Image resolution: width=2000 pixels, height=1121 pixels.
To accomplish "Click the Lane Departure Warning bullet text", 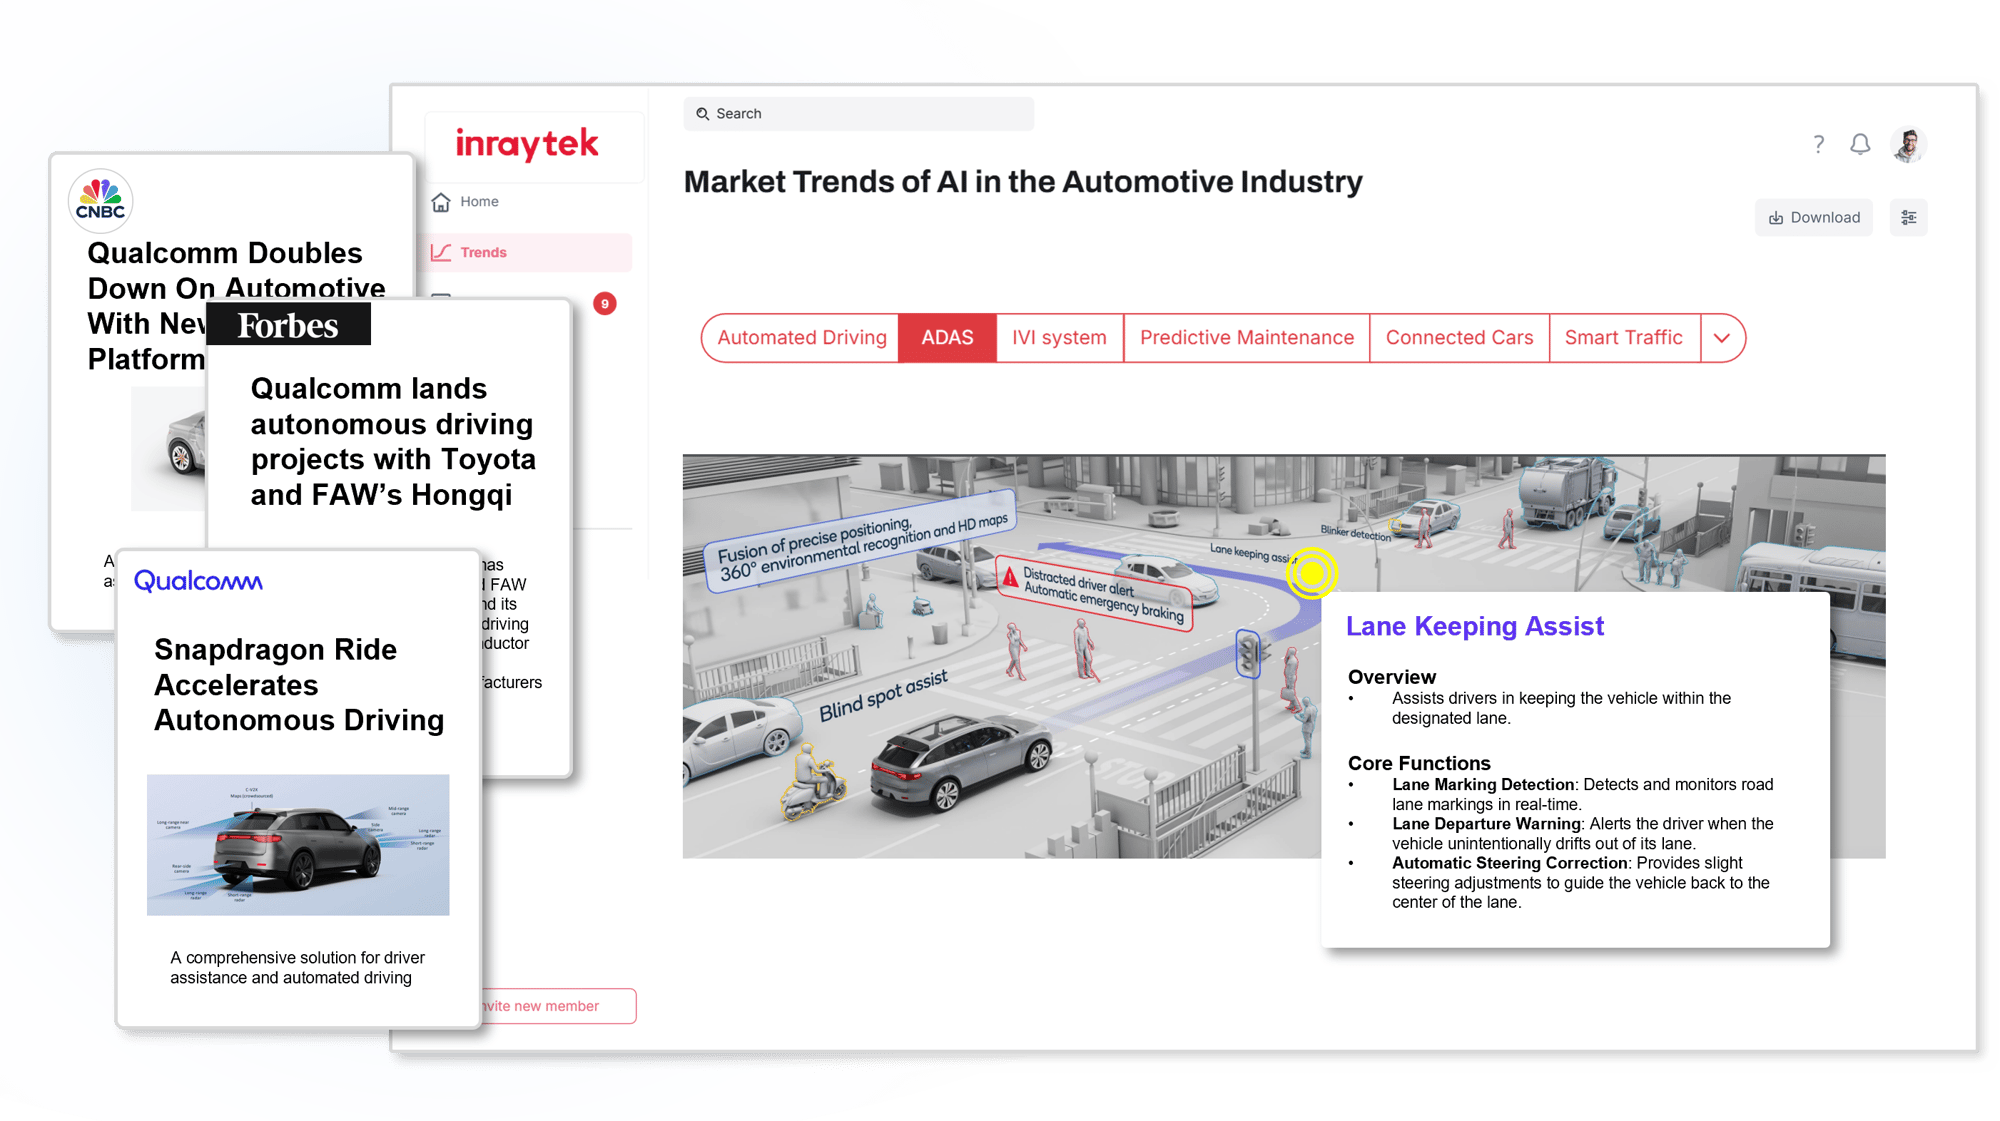I will tap(1582, 833).
